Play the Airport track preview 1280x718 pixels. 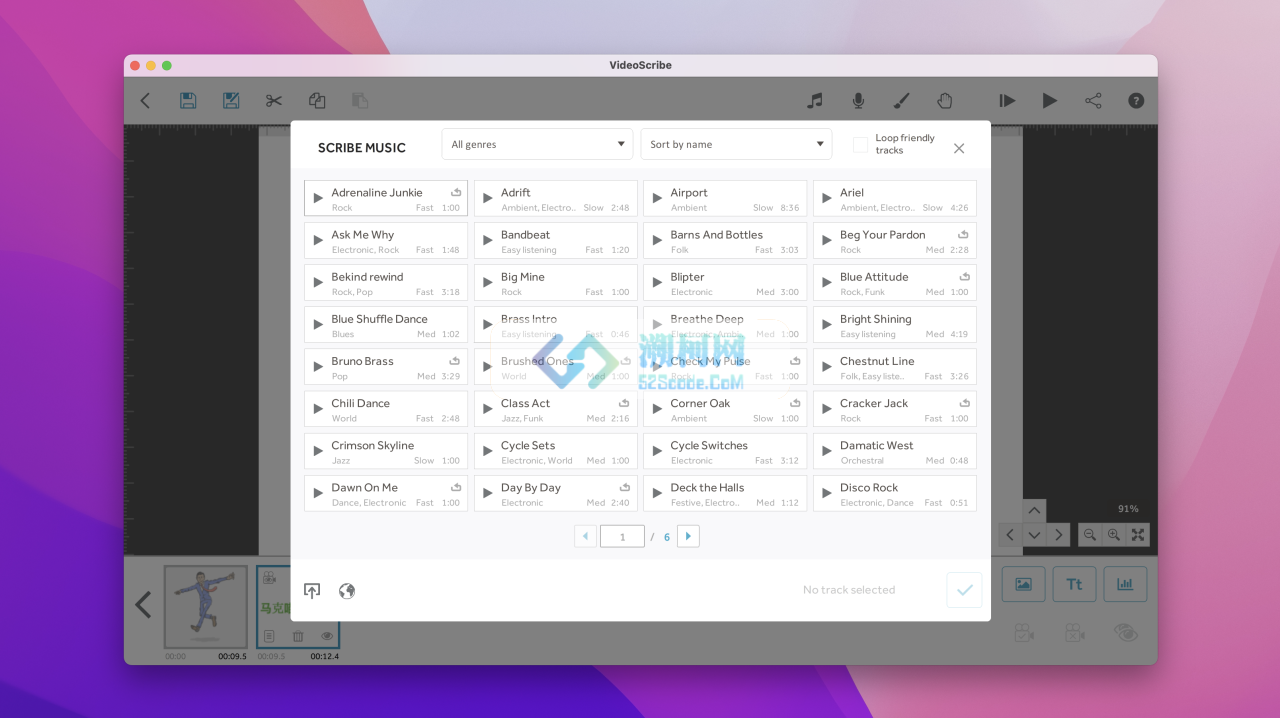(657, 198)
